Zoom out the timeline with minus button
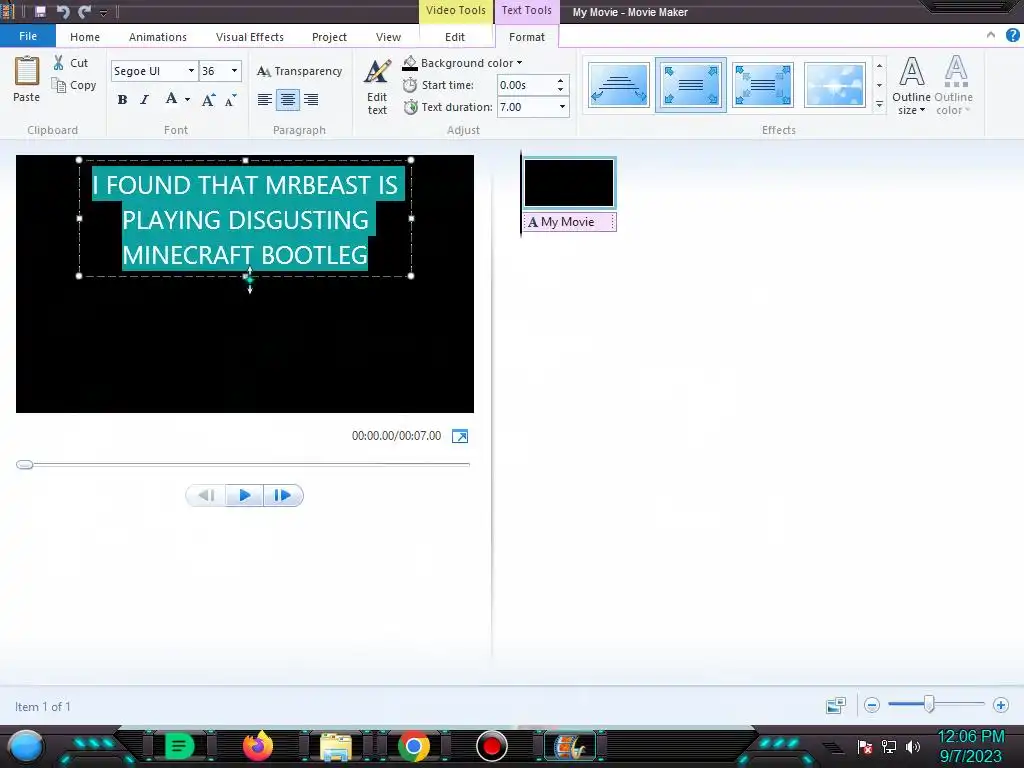This screenshot has height=768, width=1024. click(872, 705)
